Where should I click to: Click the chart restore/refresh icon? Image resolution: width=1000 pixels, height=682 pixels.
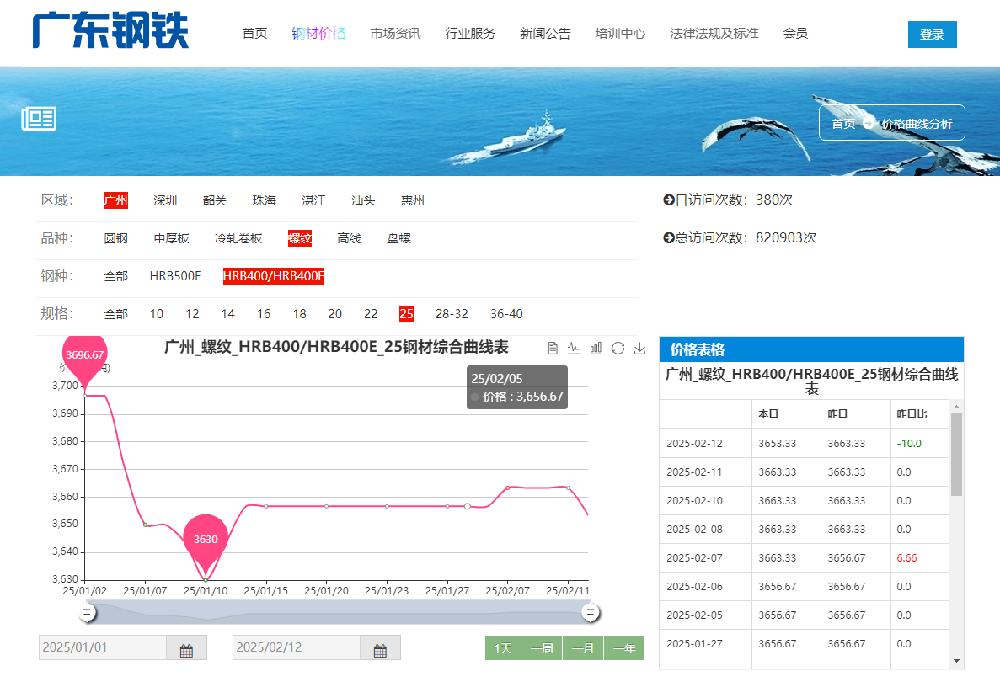[x=618, y=348]
